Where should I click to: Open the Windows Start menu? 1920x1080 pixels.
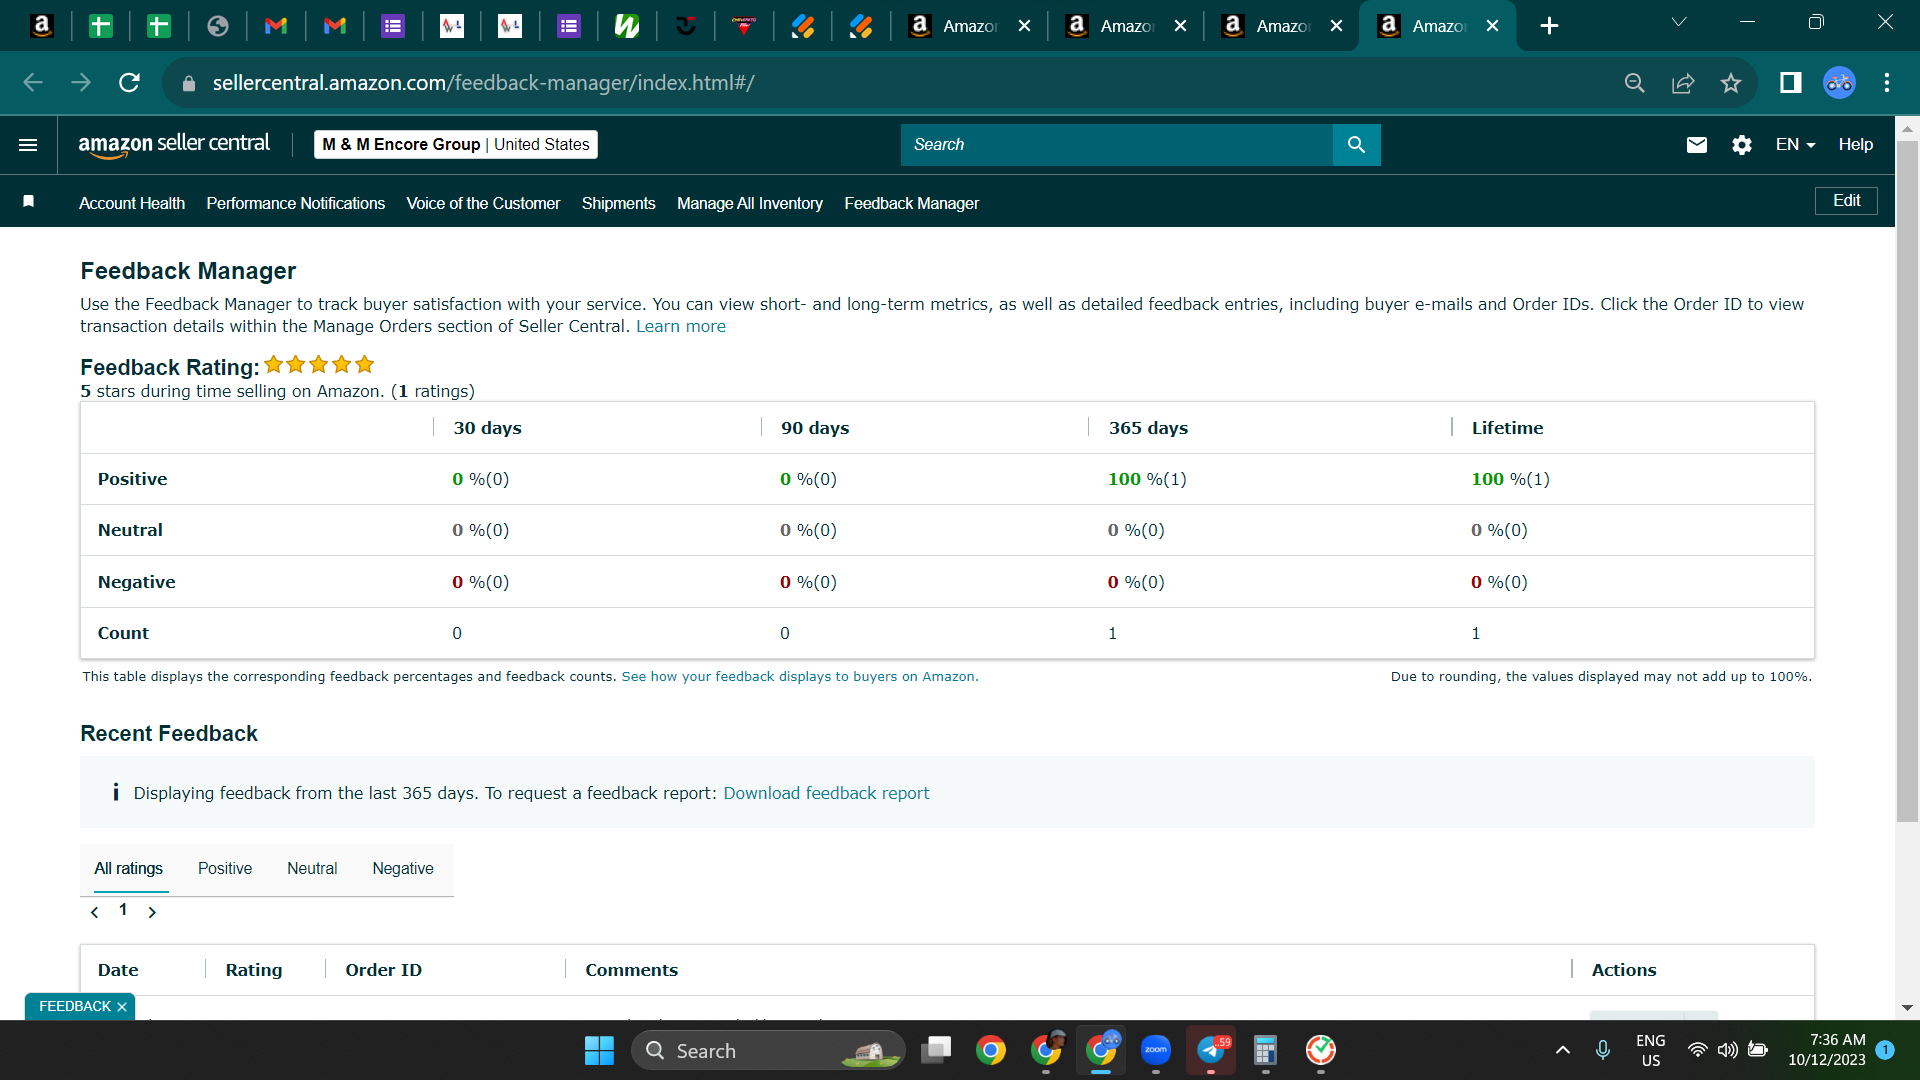pyautogui.click(x=599, y=1050)
